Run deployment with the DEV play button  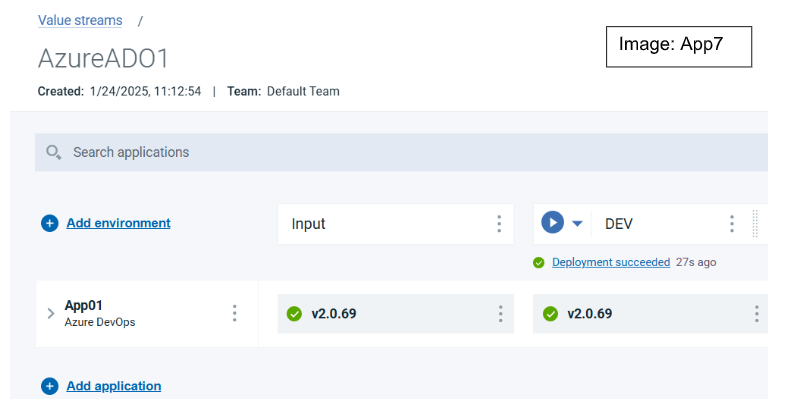(552, 223)
